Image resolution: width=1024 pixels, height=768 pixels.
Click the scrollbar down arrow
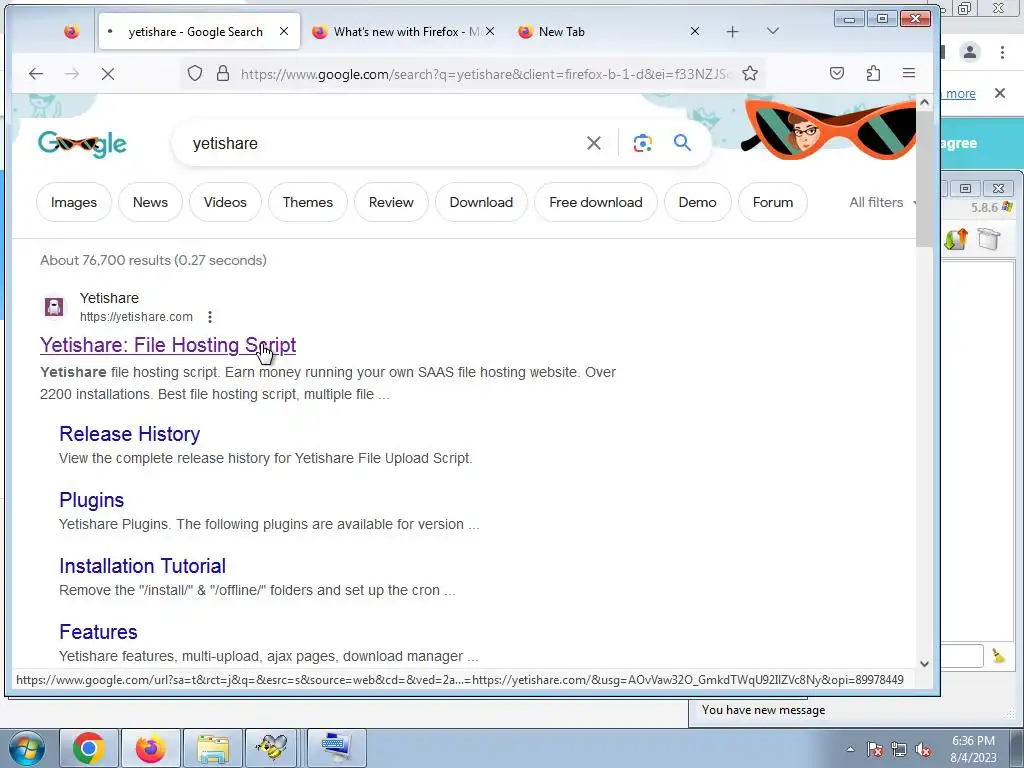pos(924,664)
